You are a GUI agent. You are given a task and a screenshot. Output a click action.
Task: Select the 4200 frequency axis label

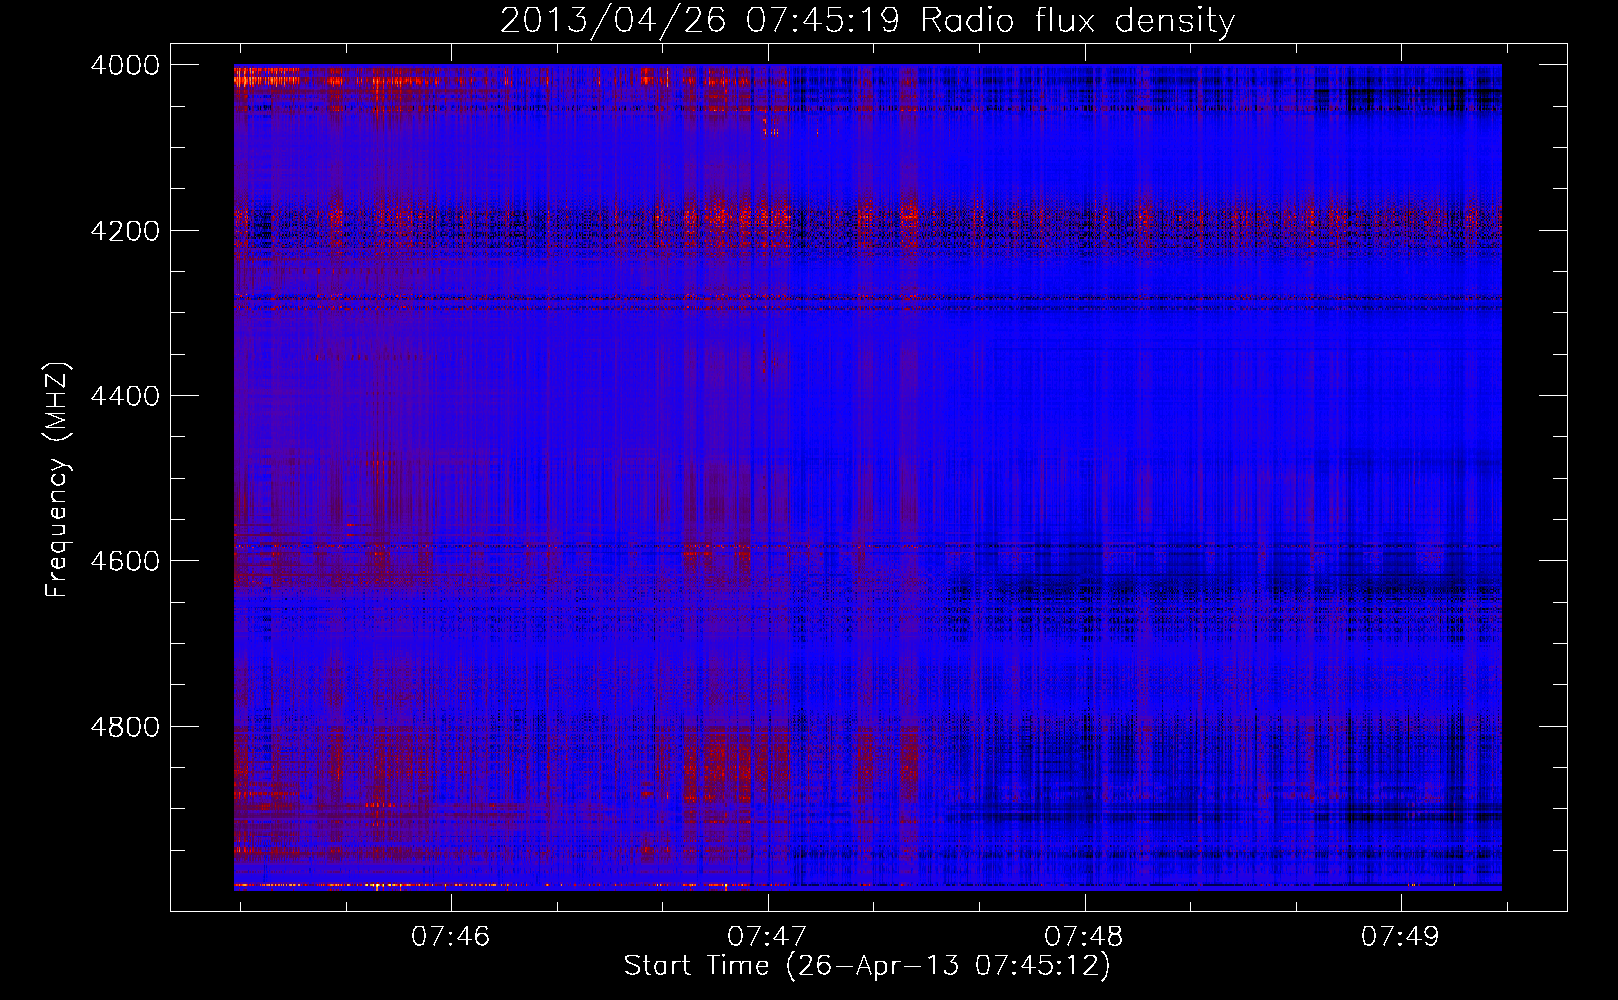pyautogui.click(x=125, y=231)
